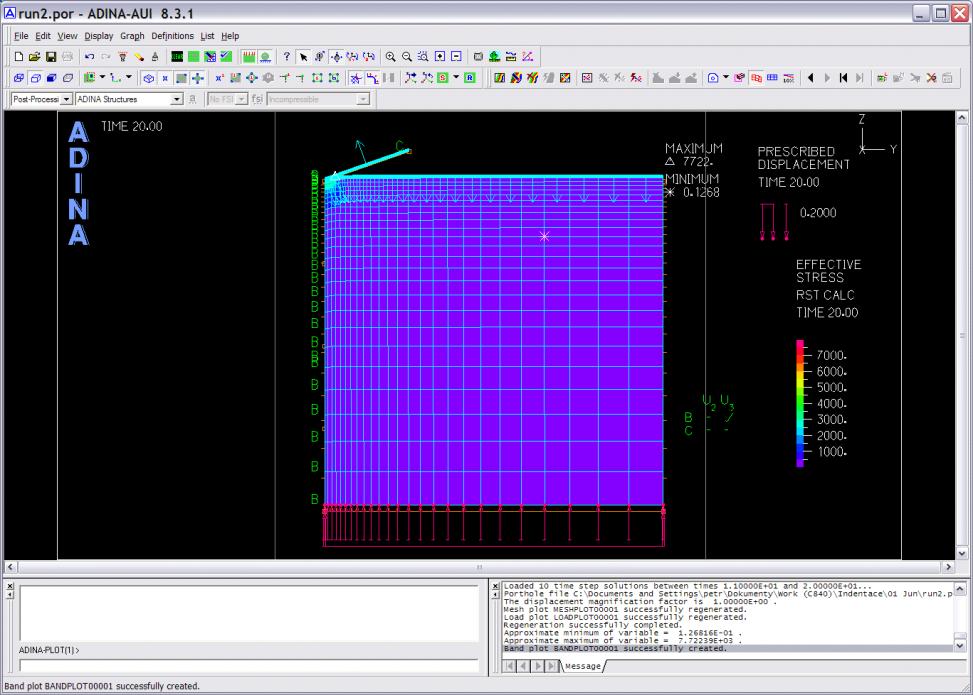Click the Zoom Out magnifier icon

pyautogui.click(x=407, y=56)
